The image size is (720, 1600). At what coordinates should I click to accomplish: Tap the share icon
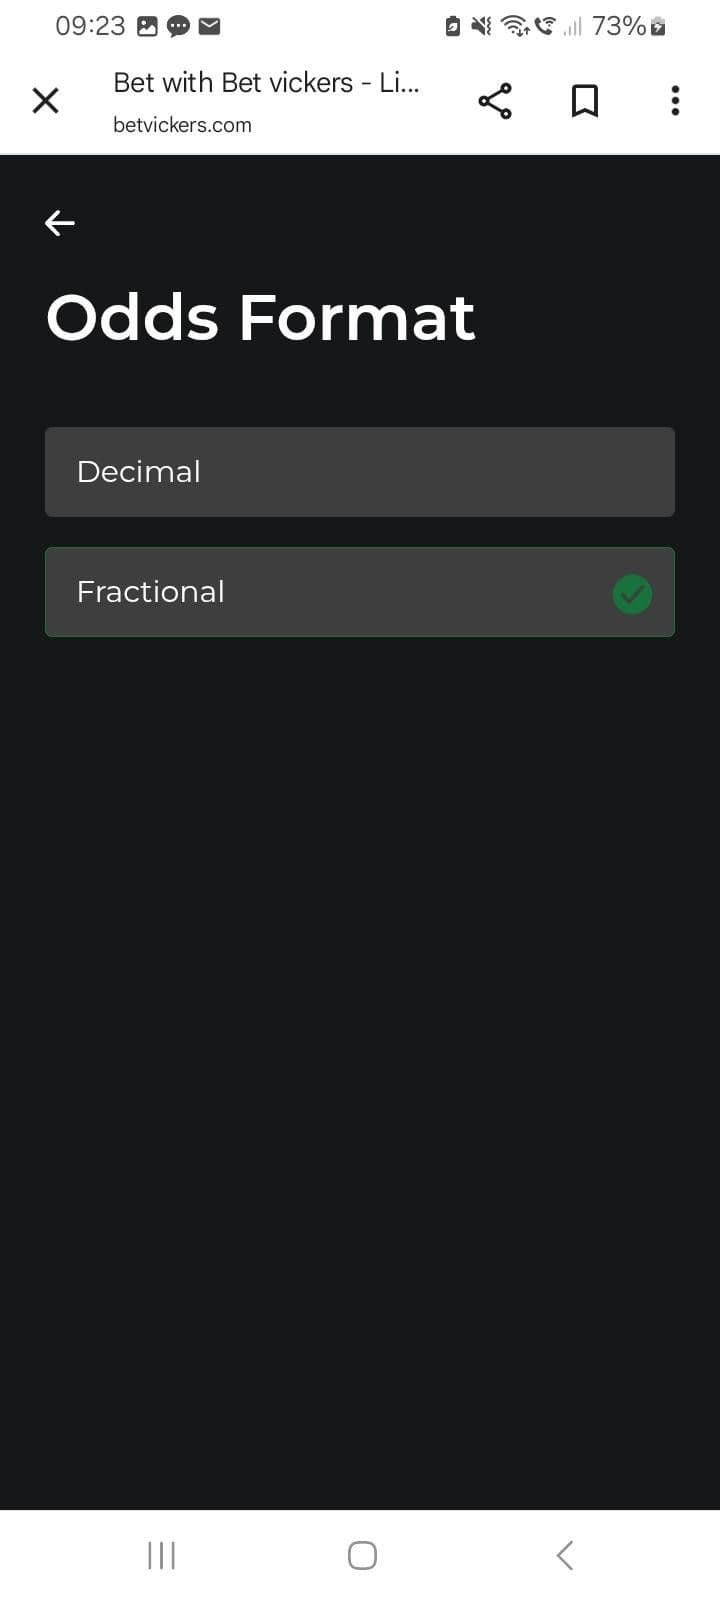coord(495,100)
